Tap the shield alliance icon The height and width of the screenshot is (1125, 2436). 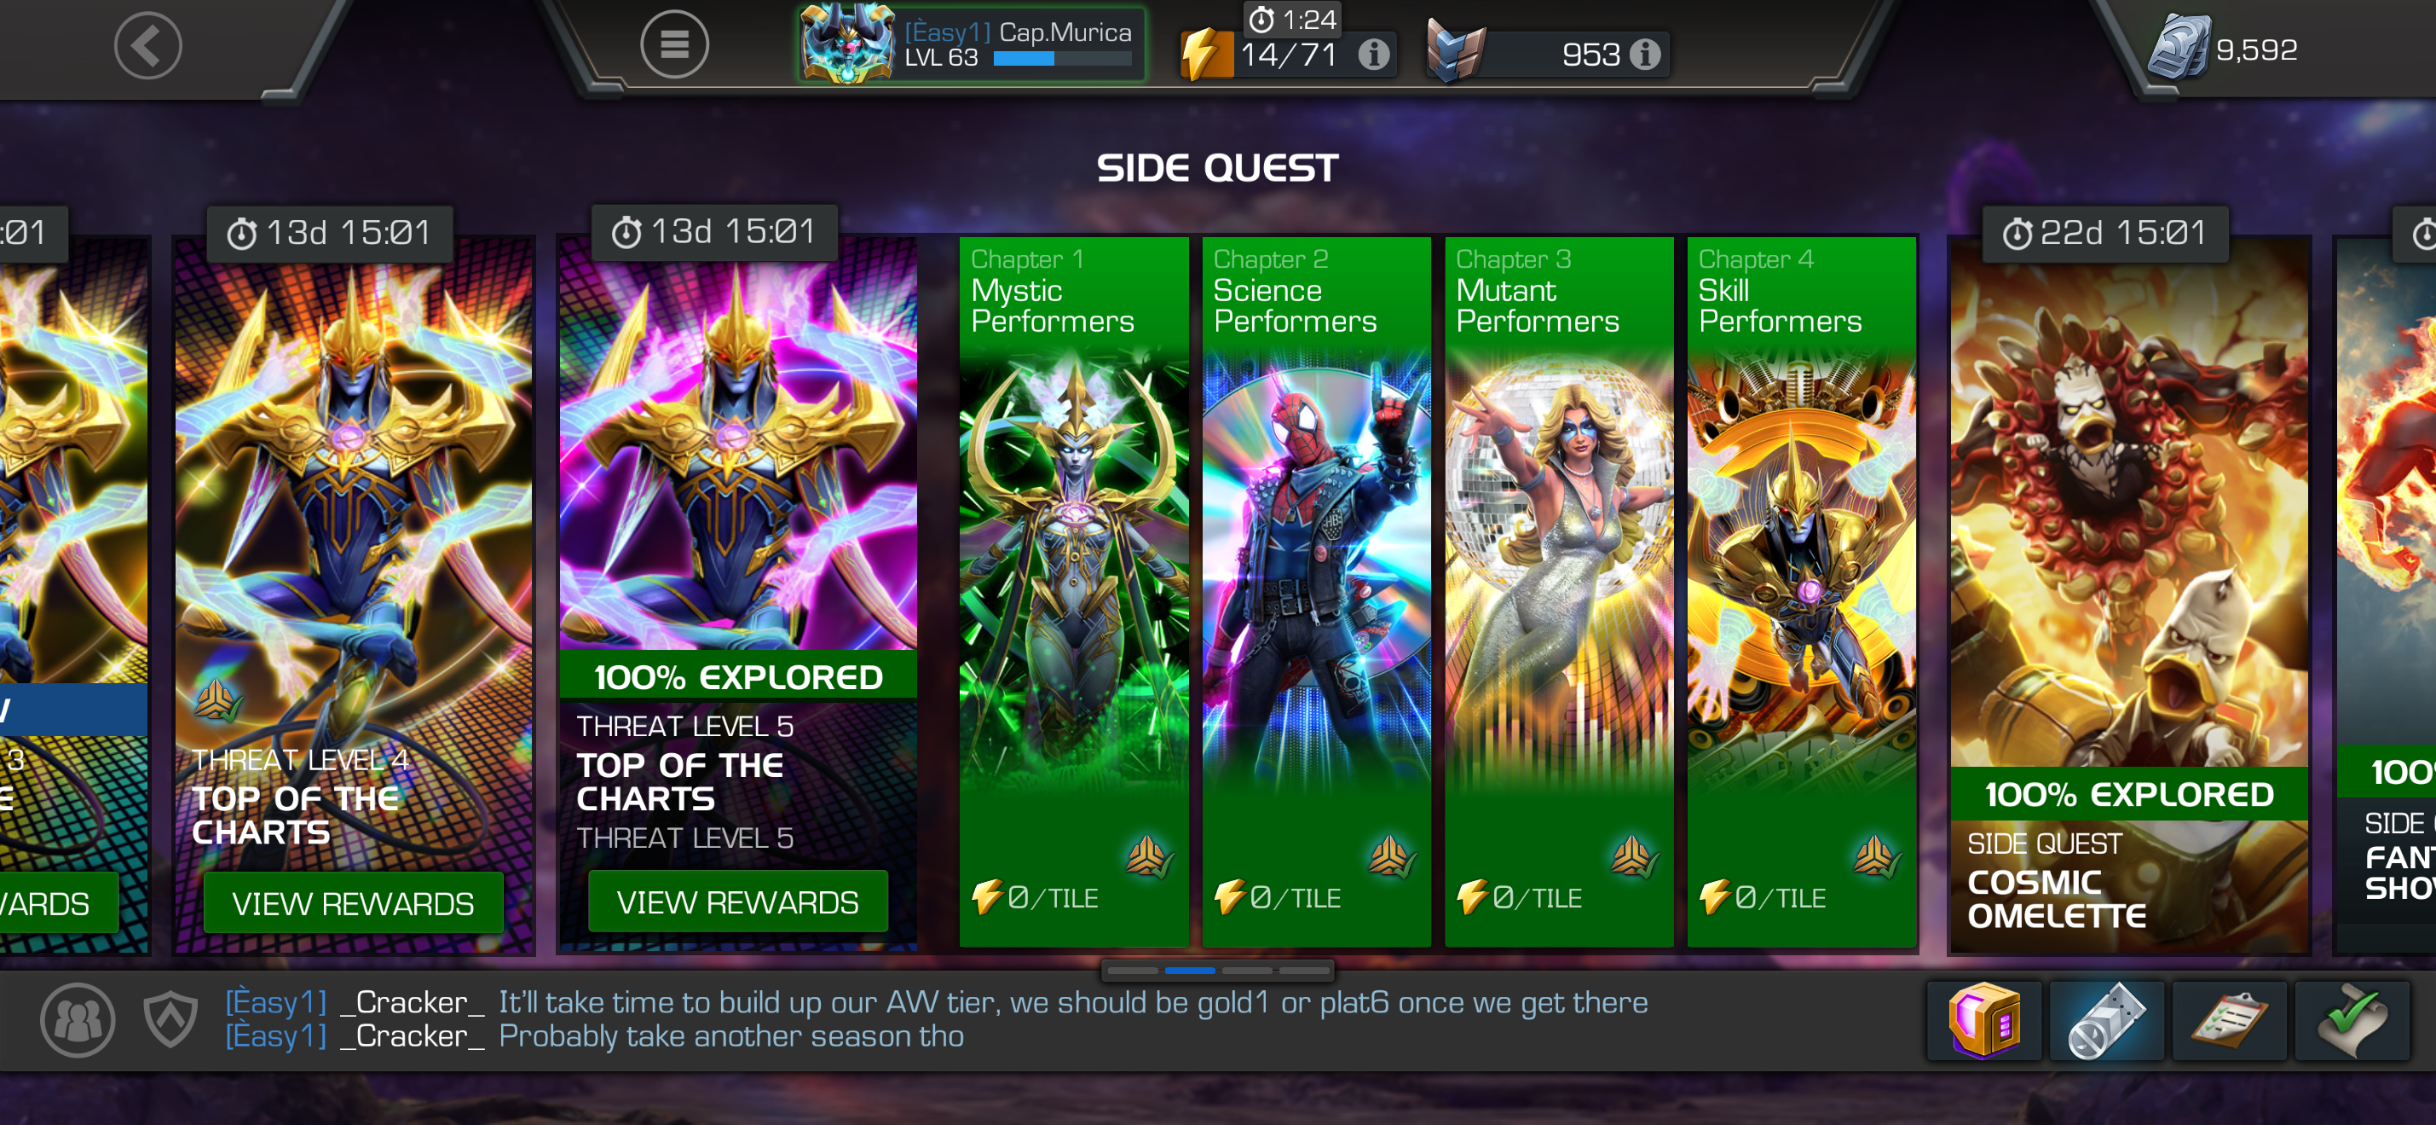(170, 1020)
